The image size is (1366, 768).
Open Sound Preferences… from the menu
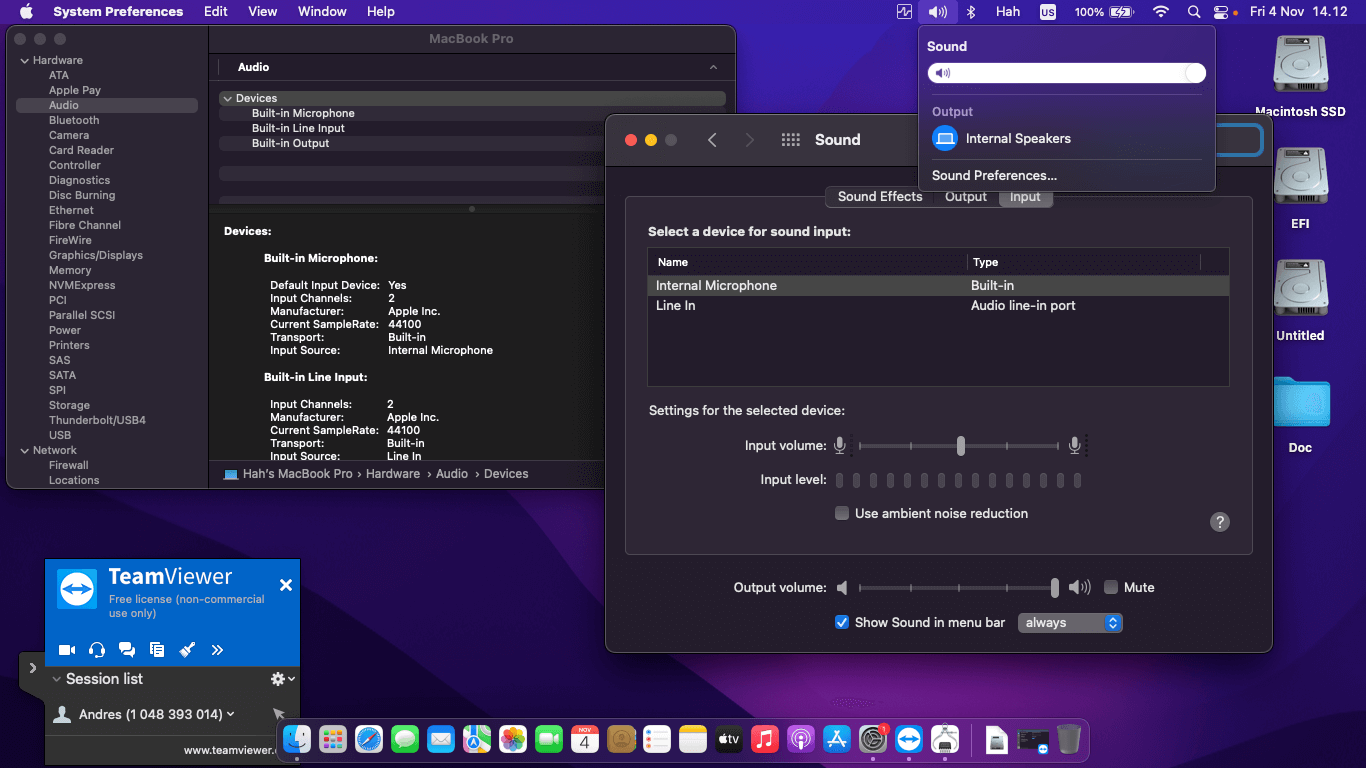click(x=994, y=175)
